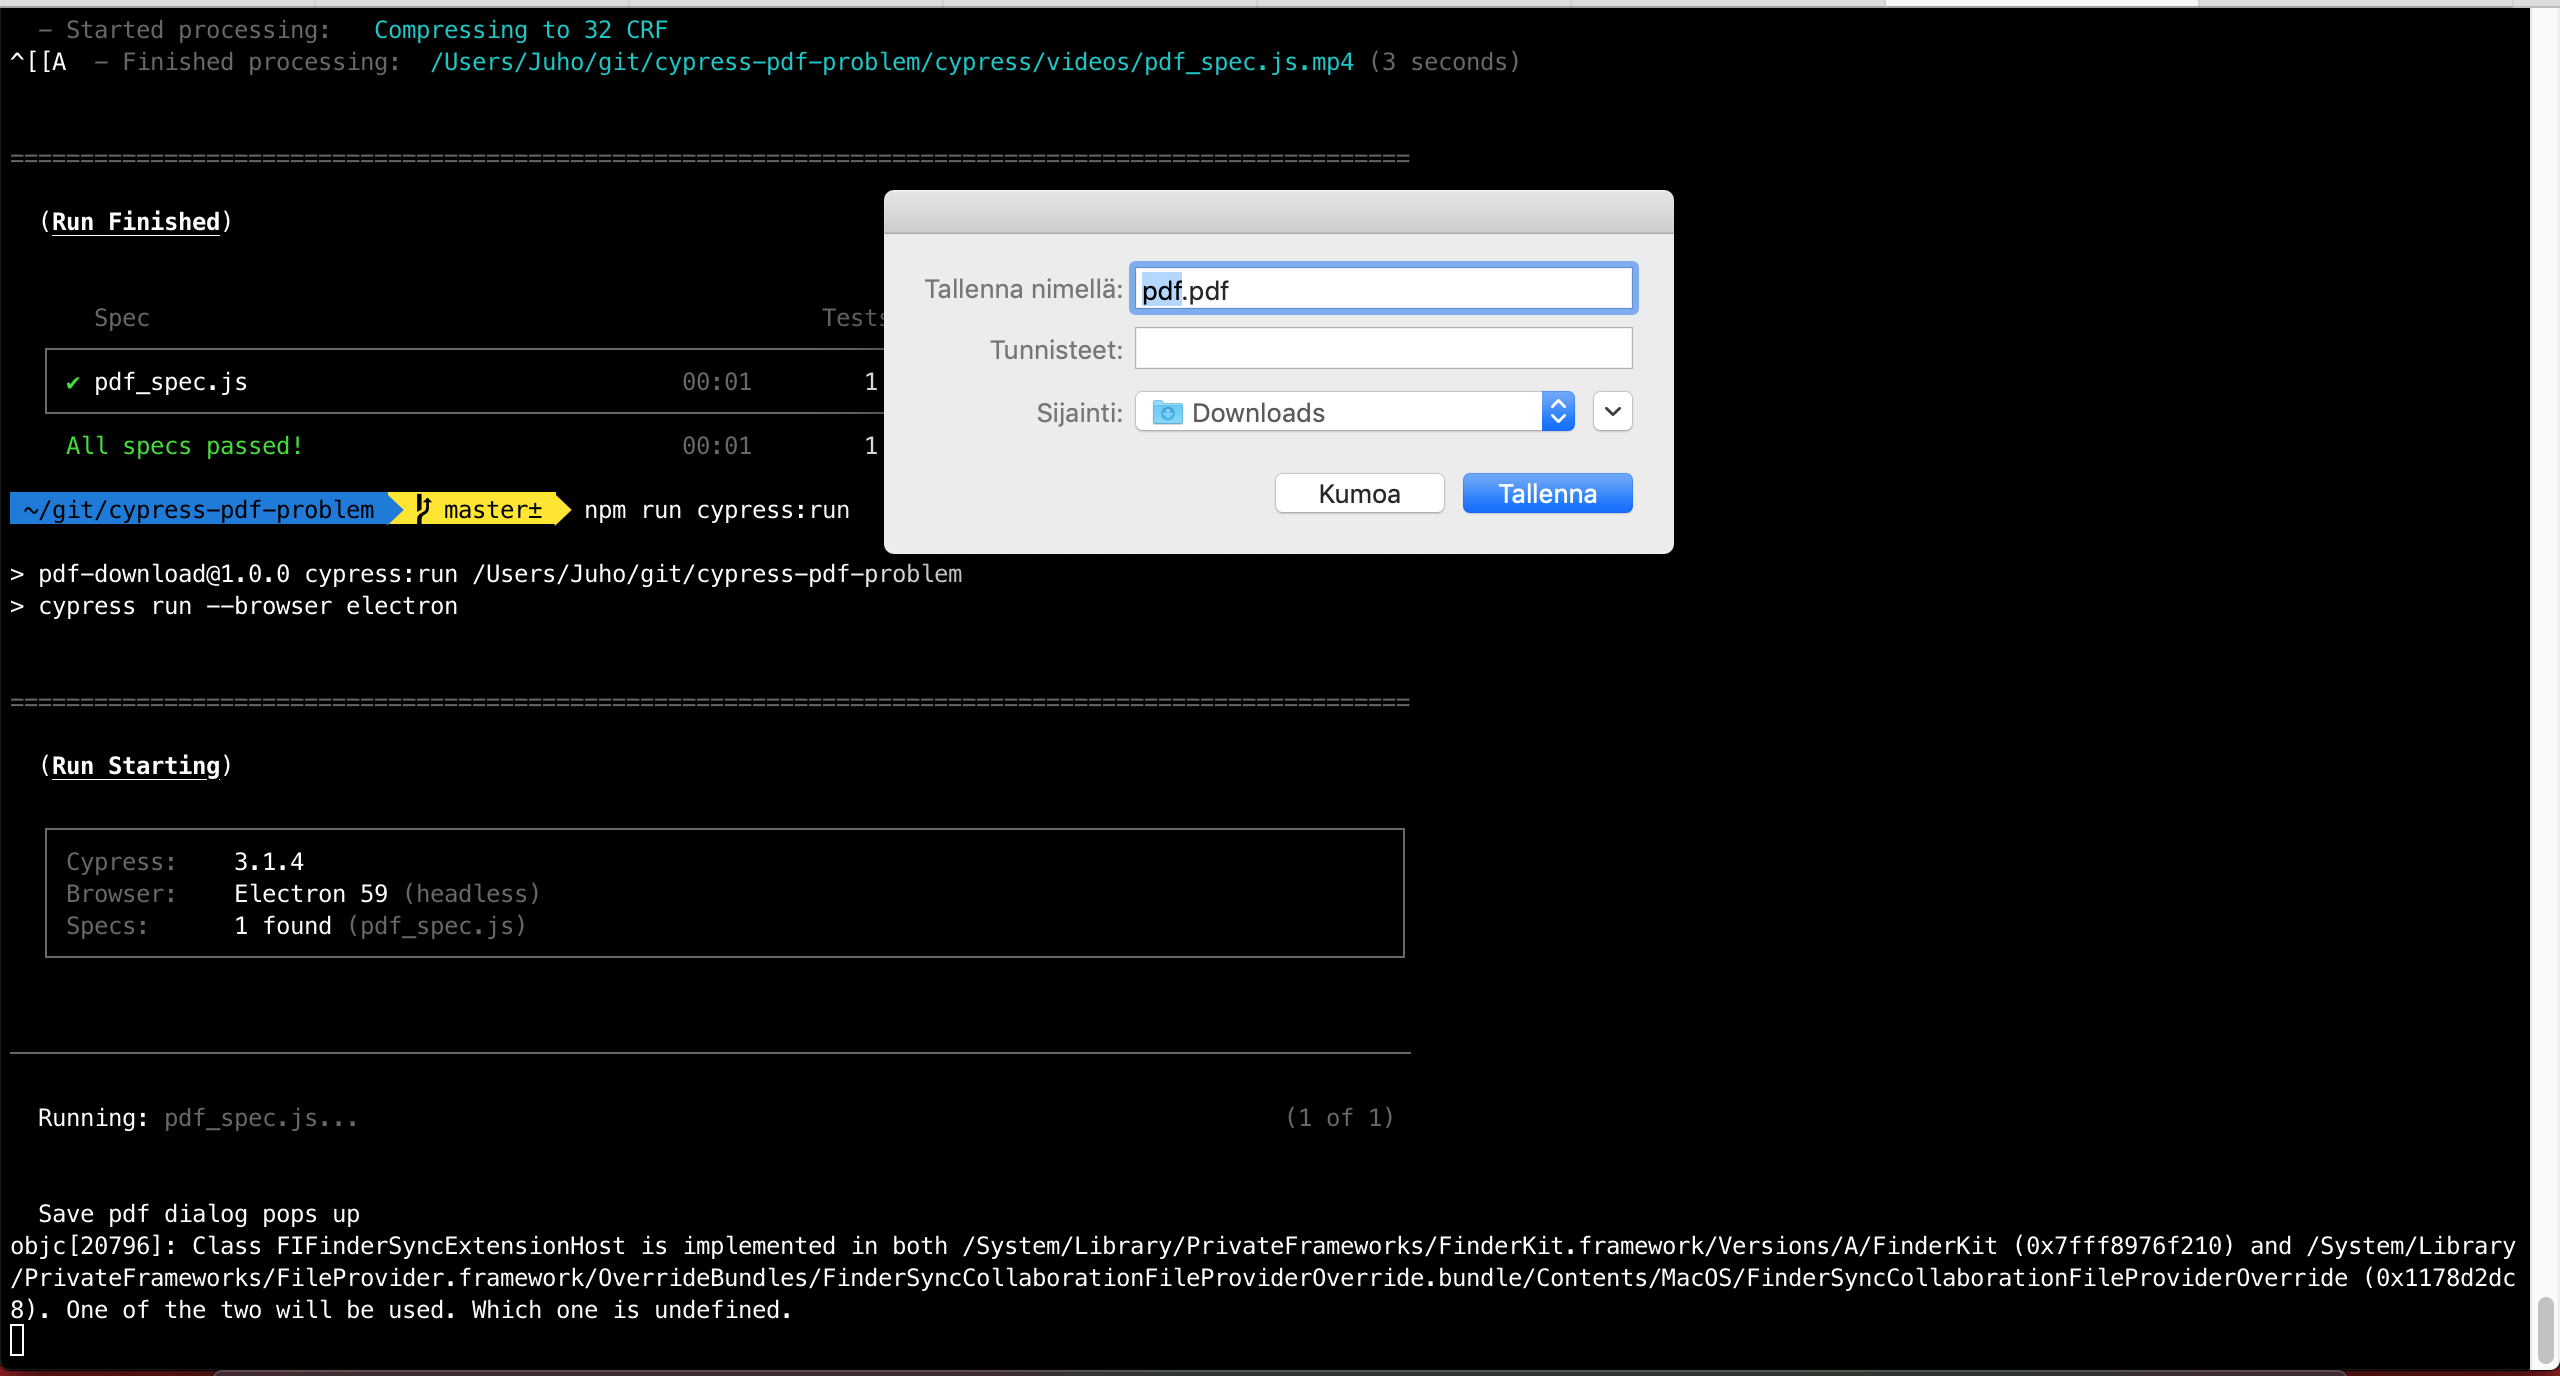Click the save dialog's gray title bar
Screen dimensions: 2560x1376
[1278, 212]
